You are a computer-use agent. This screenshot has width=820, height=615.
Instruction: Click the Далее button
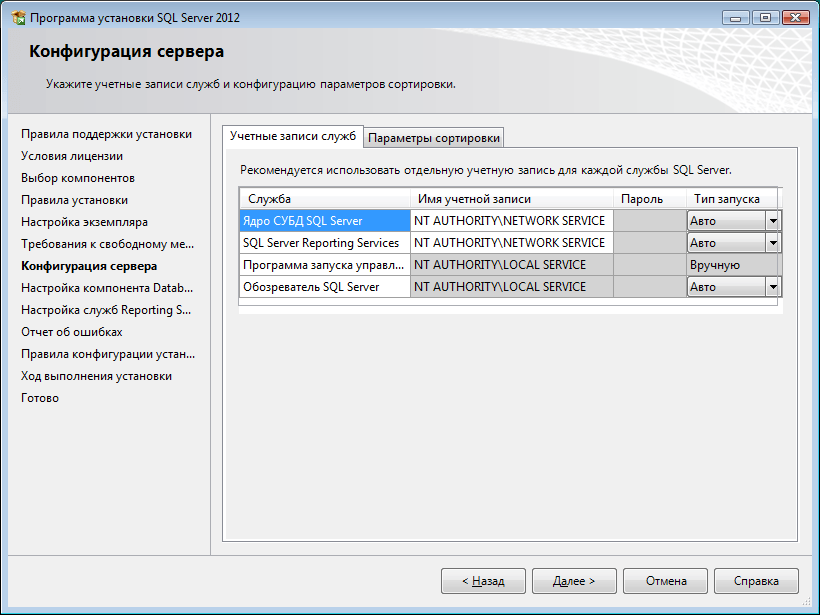tap(573, 581)
